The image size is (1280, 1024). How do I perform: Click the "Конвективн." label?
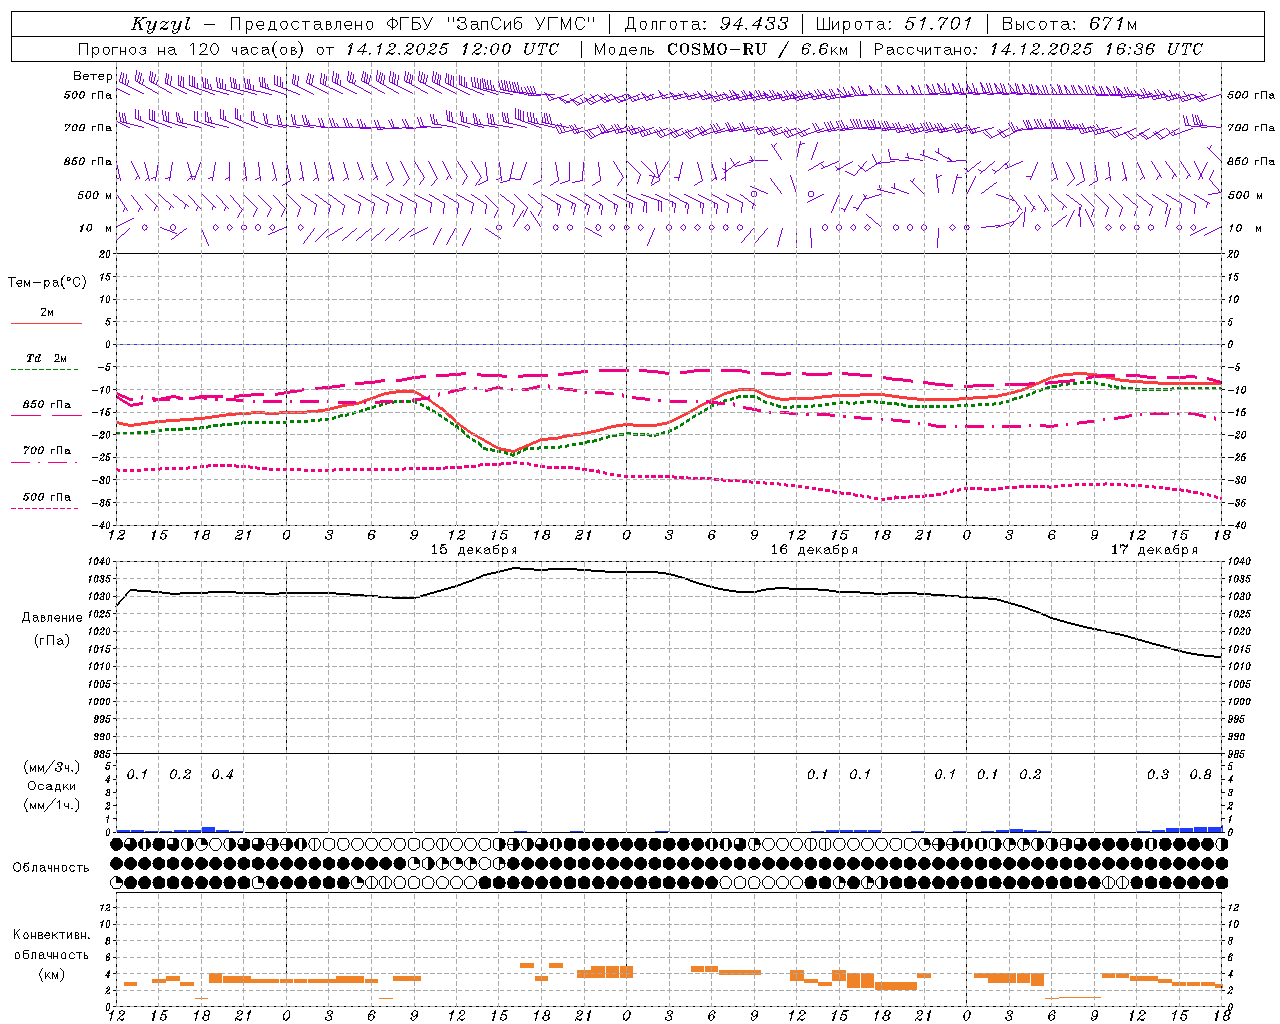click(x=51, y=935)
